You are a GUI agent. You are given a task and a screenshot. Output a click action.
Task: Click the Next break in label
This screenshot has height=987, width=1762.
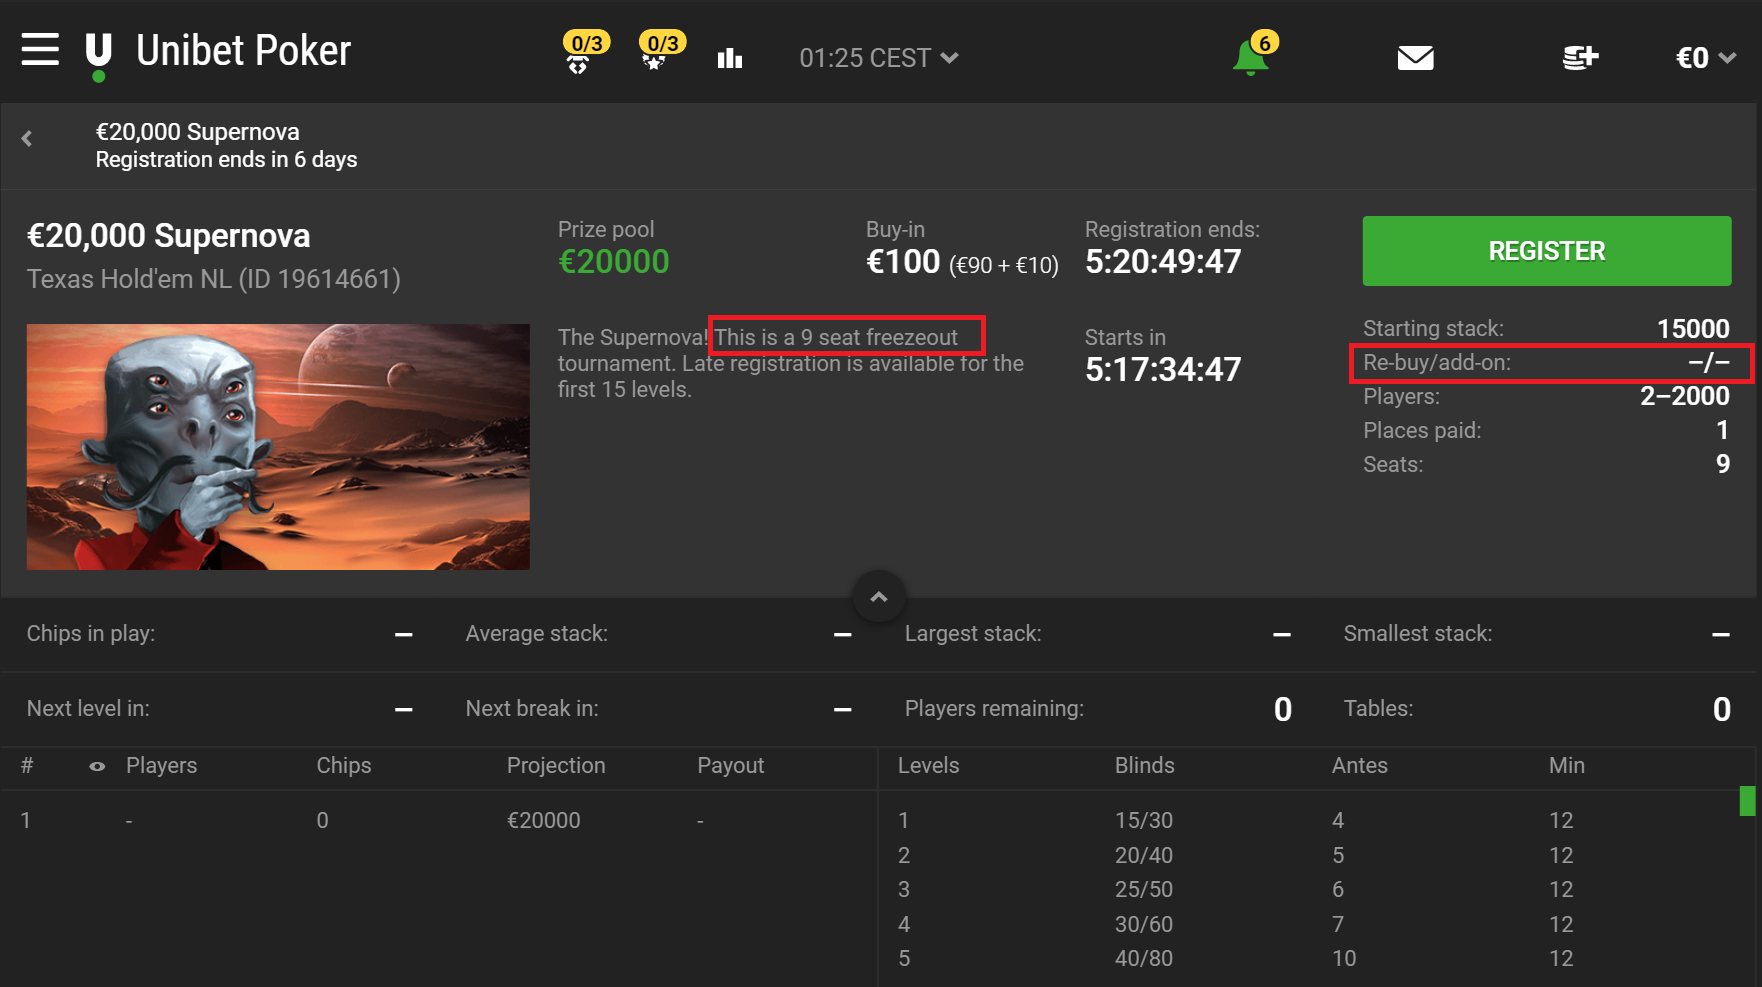532,709
